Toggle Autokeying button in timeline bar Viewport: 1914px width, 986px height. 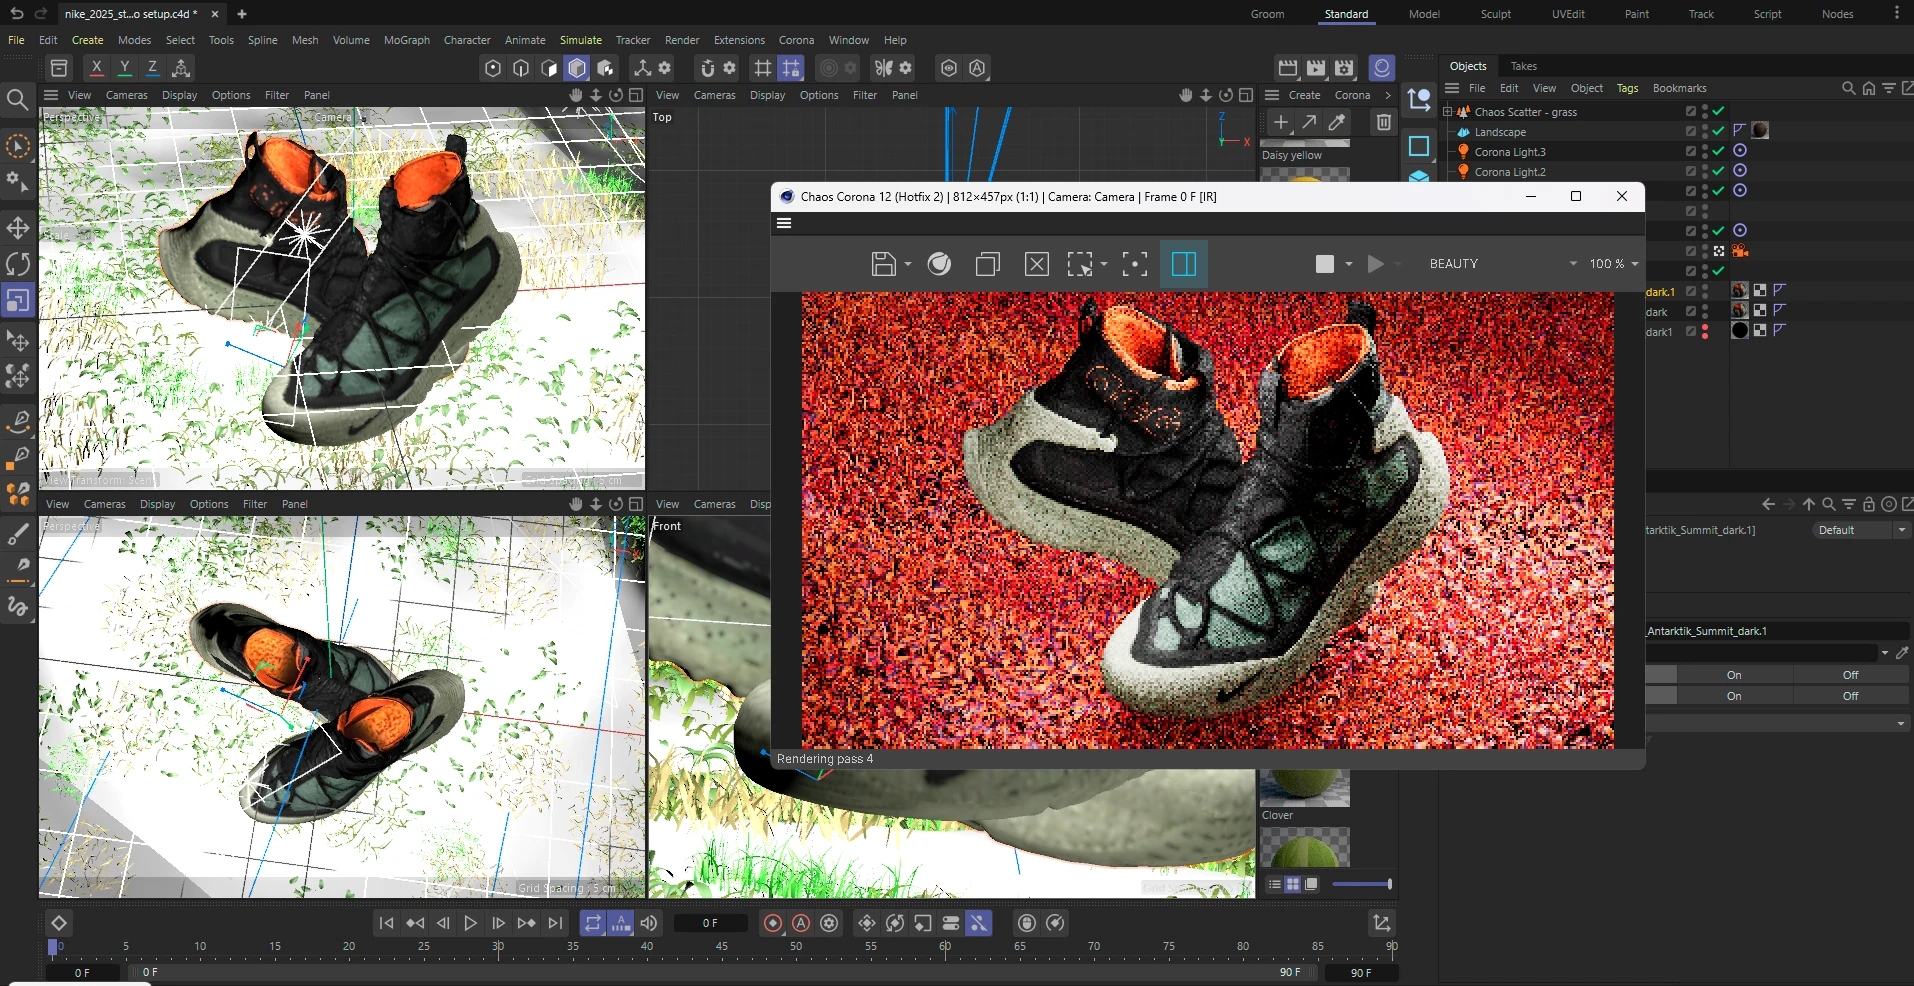pyautogui.click(x=801, y=923)
